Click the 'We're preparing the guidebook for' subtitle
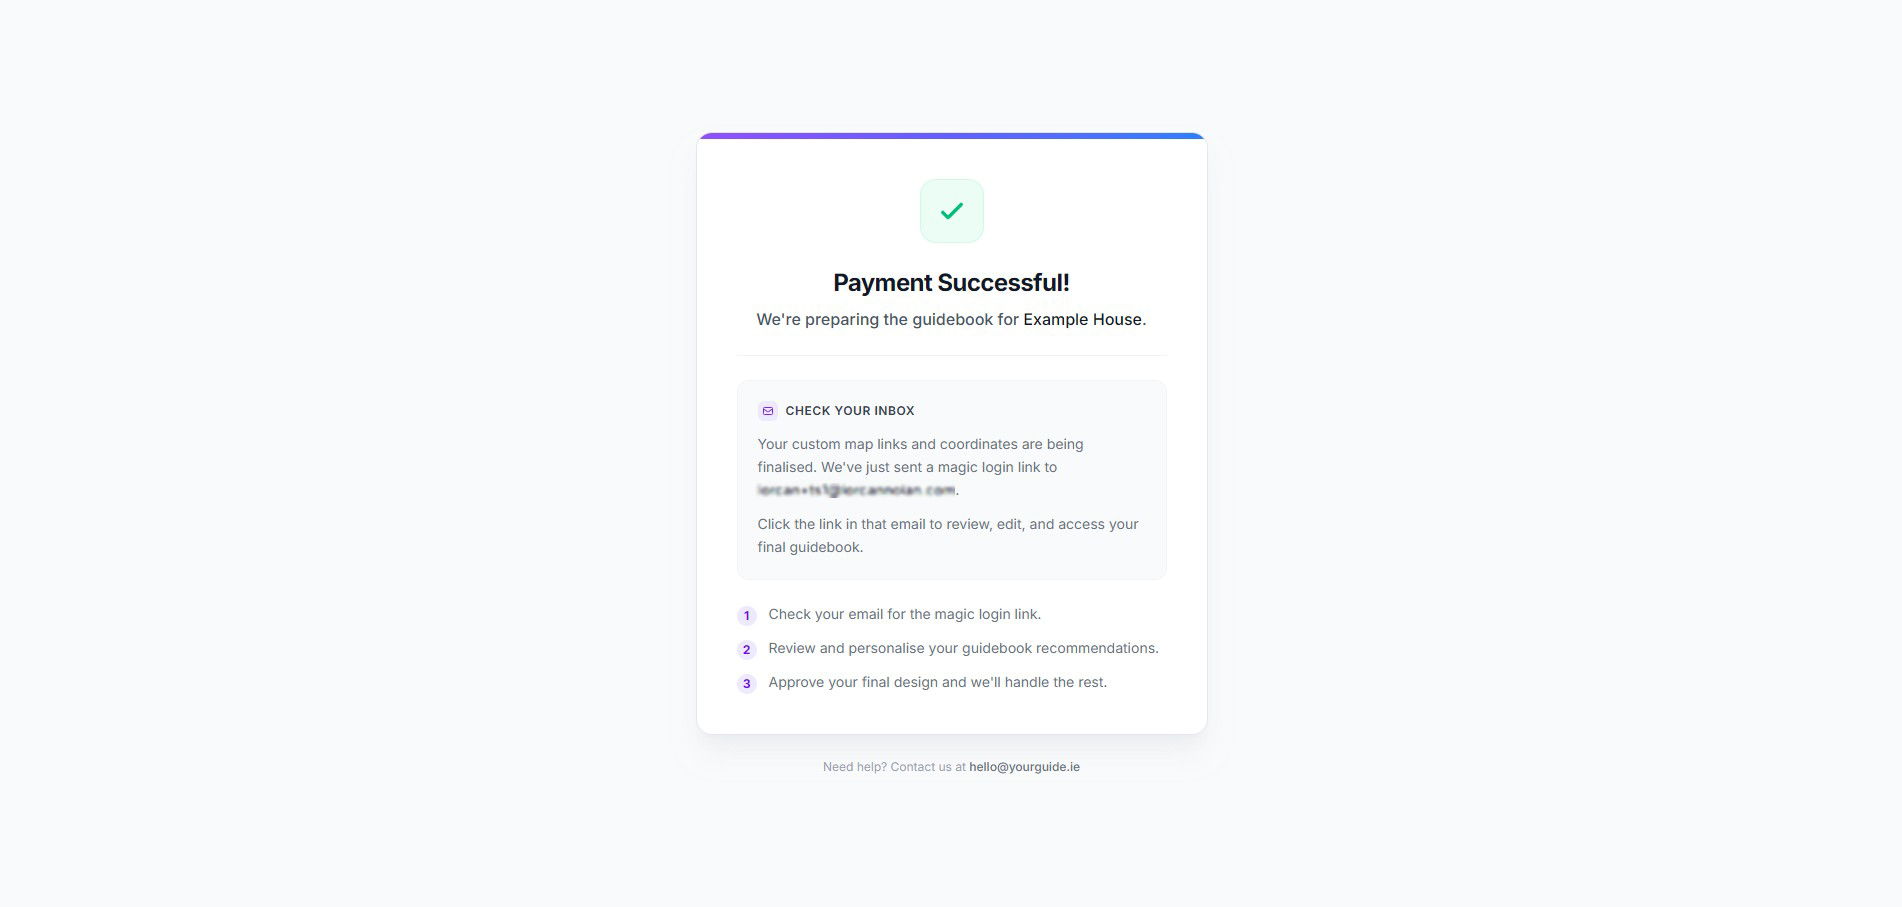Image resolution: width=1902 pixels, height=907 pixels. pyautogui.click(x=887, y=320)
